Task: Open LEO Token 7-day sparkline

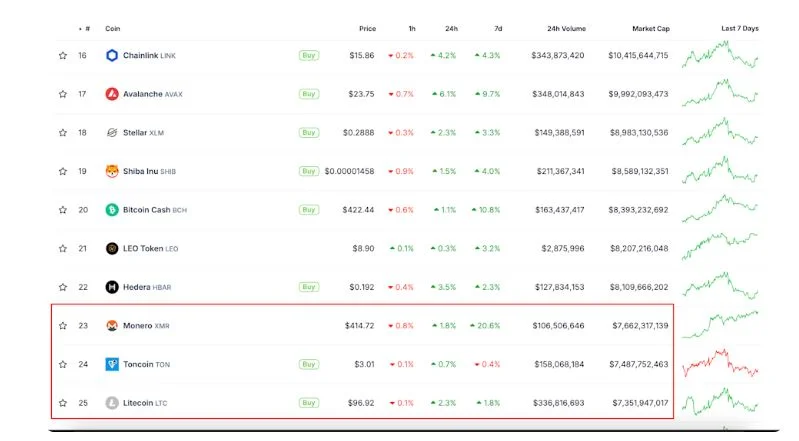Action: pyautogui.click(x=720, y=247)
